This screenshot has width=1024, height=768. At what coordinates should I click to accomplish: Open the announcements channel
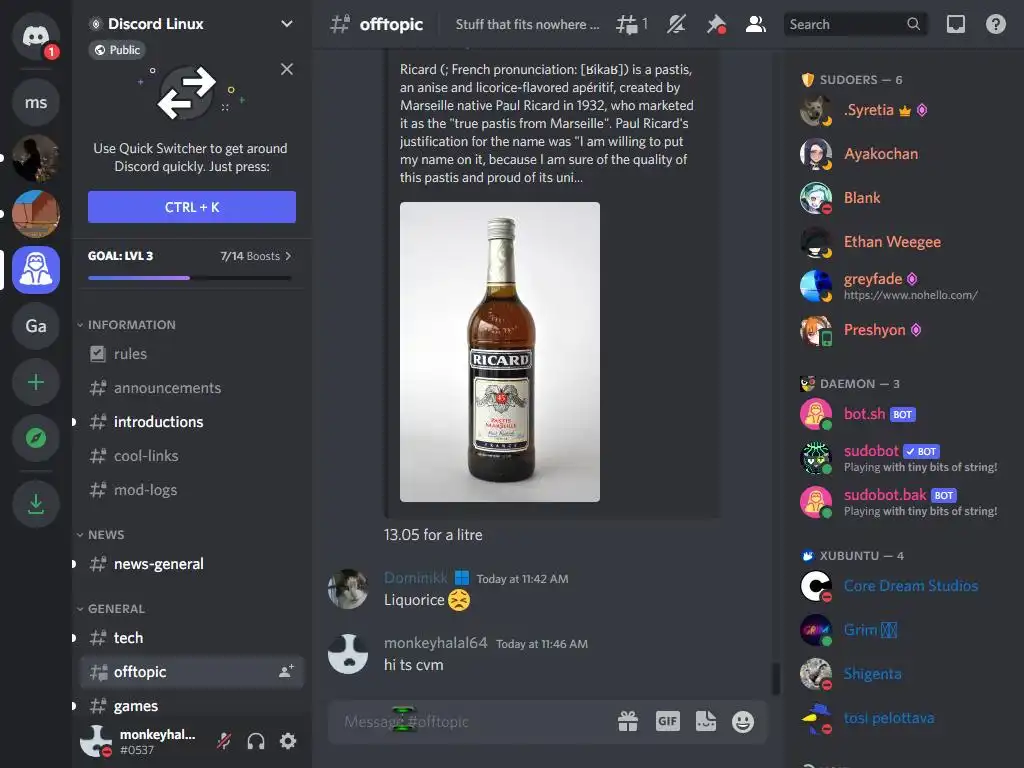[x=192, y=388]
